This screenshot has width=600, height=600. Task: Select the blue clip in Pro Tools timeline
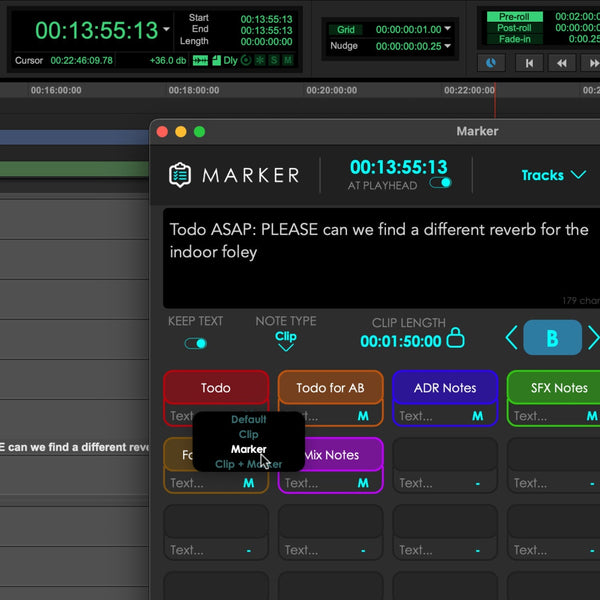74,137
